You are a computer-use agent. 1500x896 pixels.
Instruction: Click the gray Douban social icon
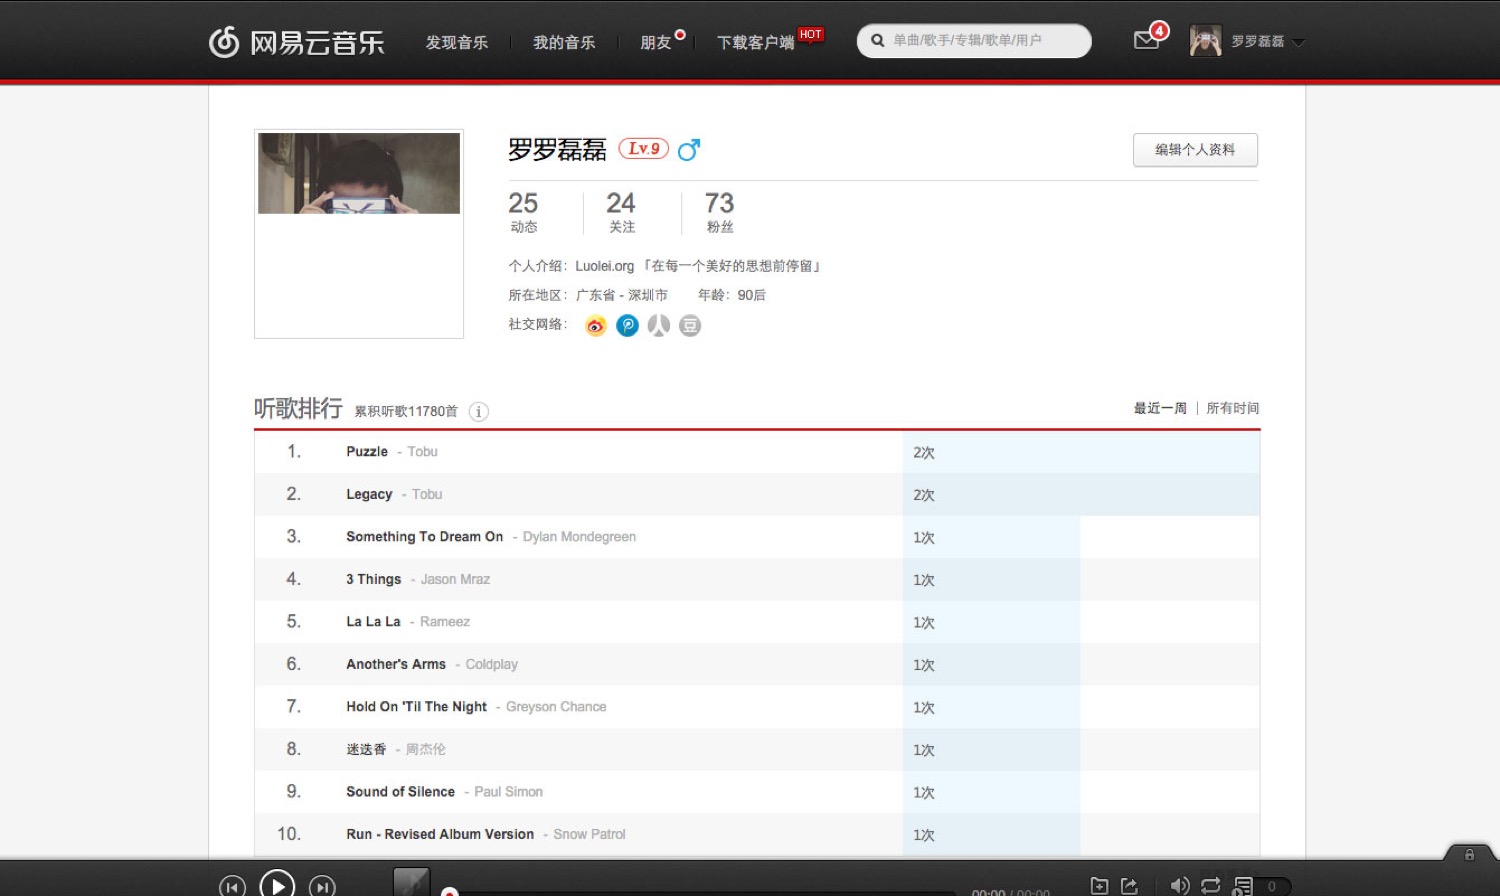[x=690, y=326]
